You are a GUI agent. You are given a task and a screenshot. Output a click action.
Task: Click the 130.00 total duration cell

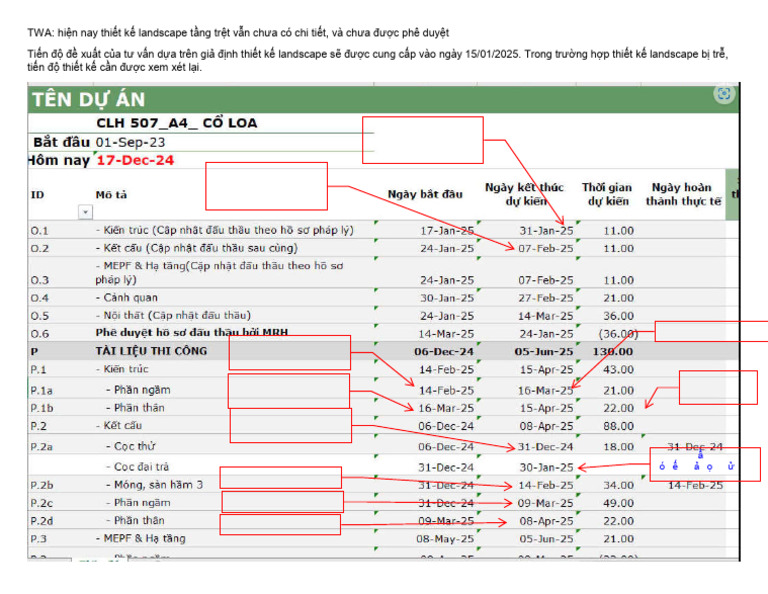tap(612, 352)
